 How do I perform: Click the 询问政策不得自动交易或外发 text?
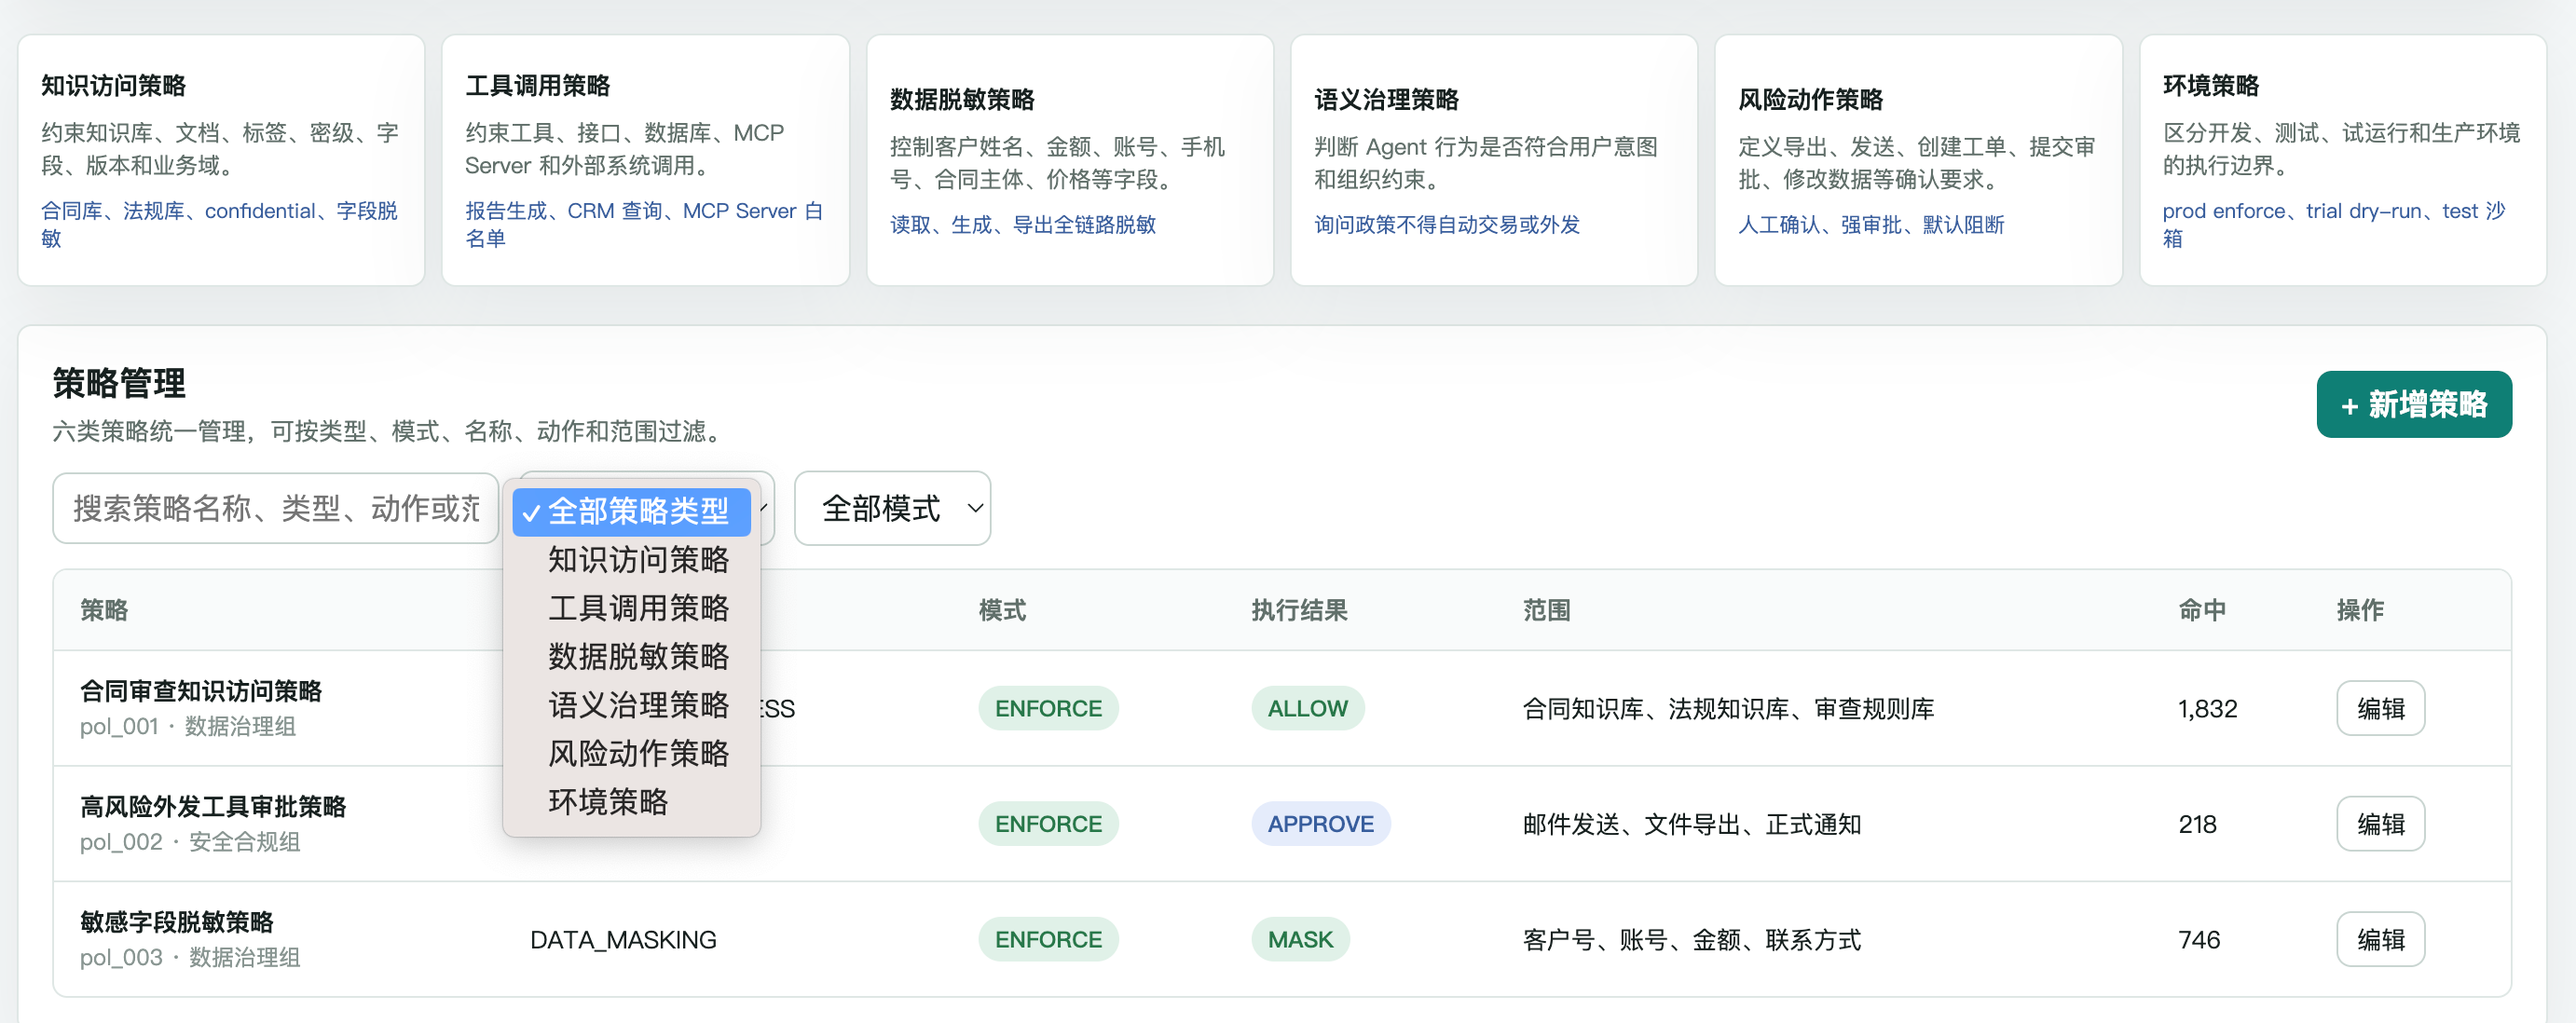click(x=1447, y=224)
